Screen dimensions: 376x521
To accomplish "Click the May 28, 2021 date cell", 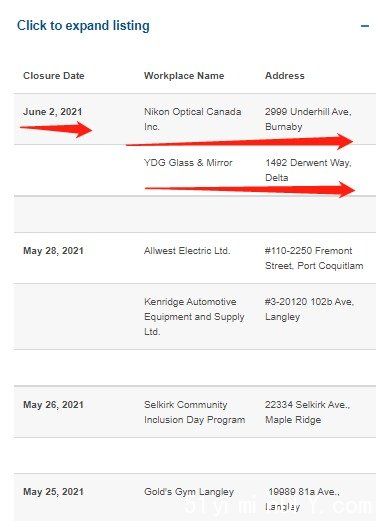I will coord(53,251).
